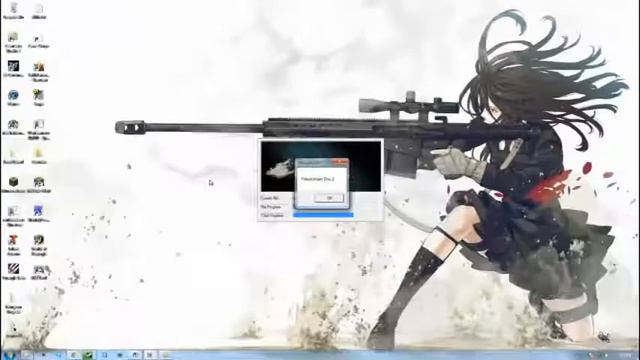Click the black banner image in the installer window
The width and height of the screenshot is (640, 360).
pyautogui.click(x=321, y=166)
